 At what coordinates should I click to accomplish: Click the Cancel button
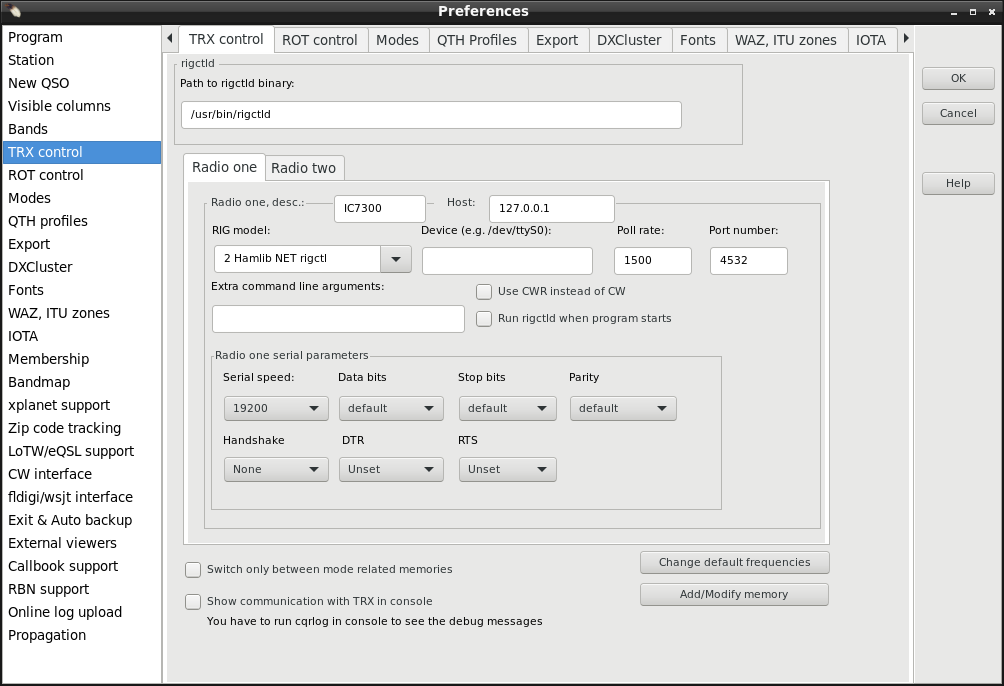[x=959, y=113]
